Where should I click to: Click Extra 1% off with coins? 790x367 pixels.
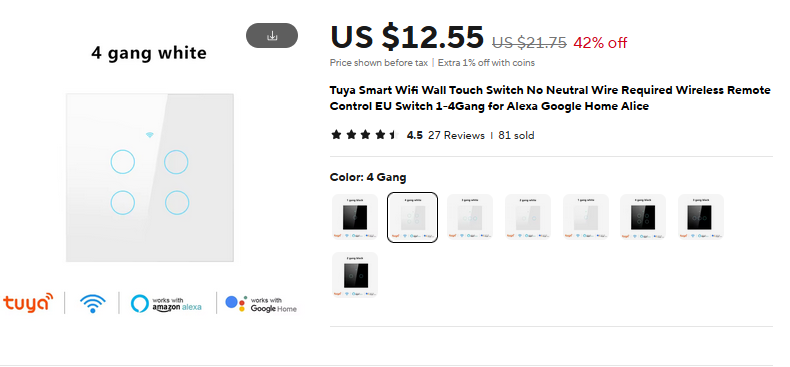point(486,63)
